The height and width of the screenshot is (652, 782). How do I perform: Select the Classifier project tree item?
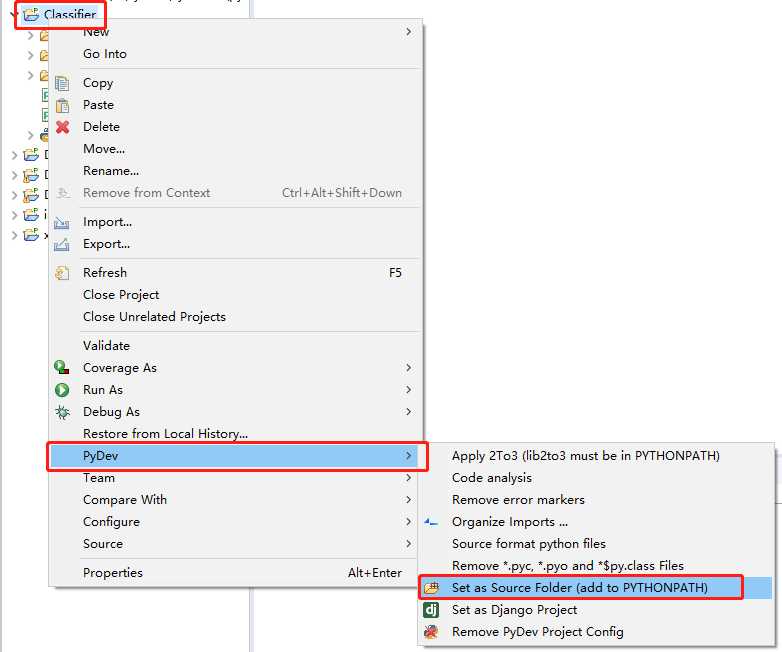70,14
